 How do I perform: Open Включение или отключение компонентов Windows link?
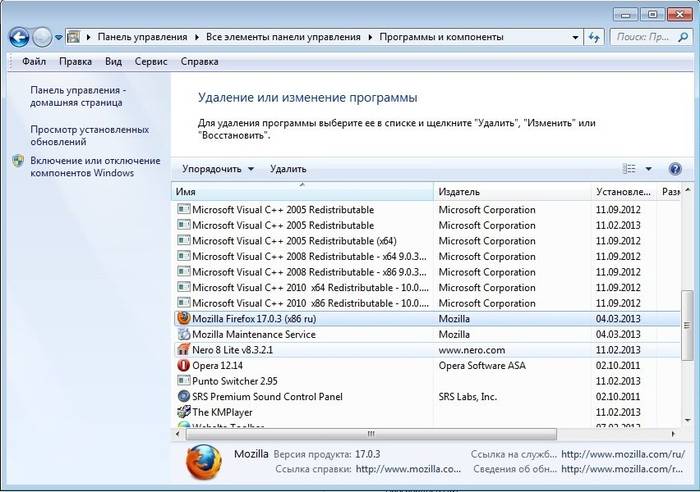(x=94, y=166)
